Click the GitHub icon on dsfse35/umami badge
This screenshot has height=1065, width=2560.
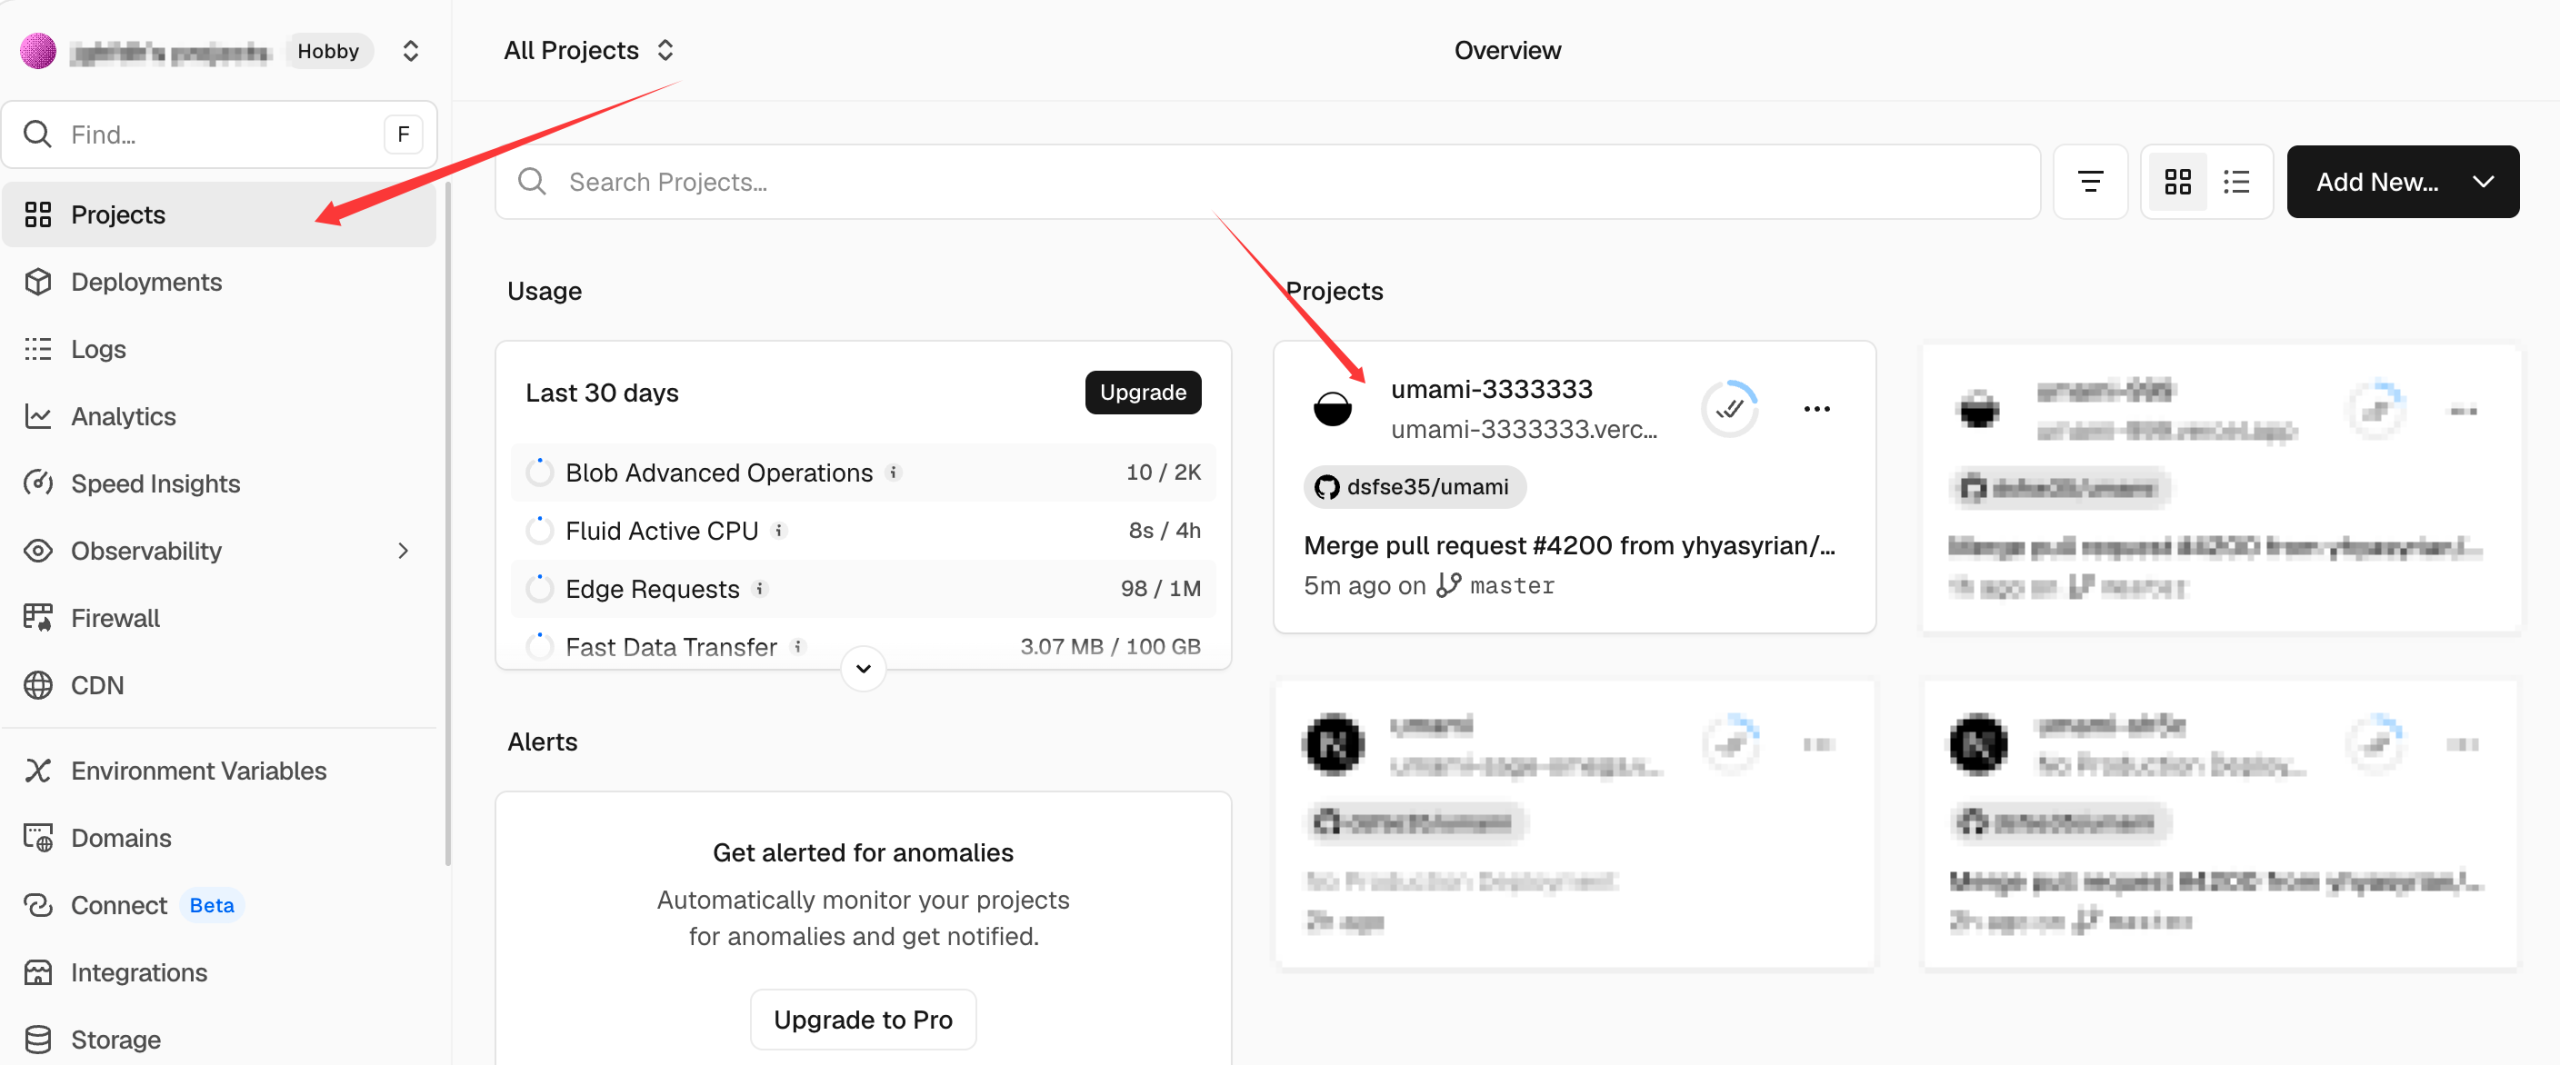click(x=1327, y=487)
